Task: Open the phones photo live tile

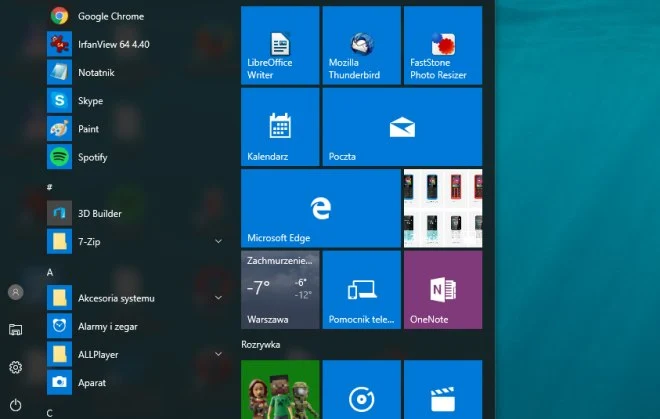Action: tap(443, 208)
